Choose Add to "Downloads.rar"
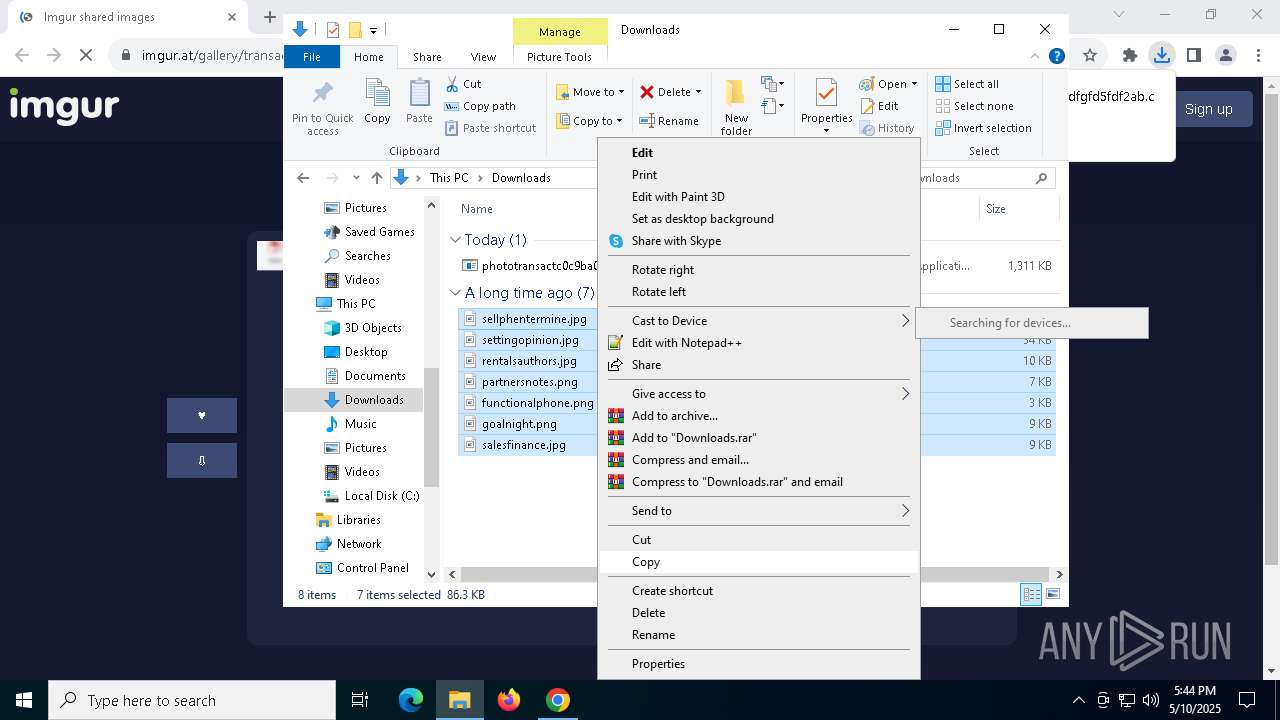Viewport: 1280px width, 720px height. (758, 438)
